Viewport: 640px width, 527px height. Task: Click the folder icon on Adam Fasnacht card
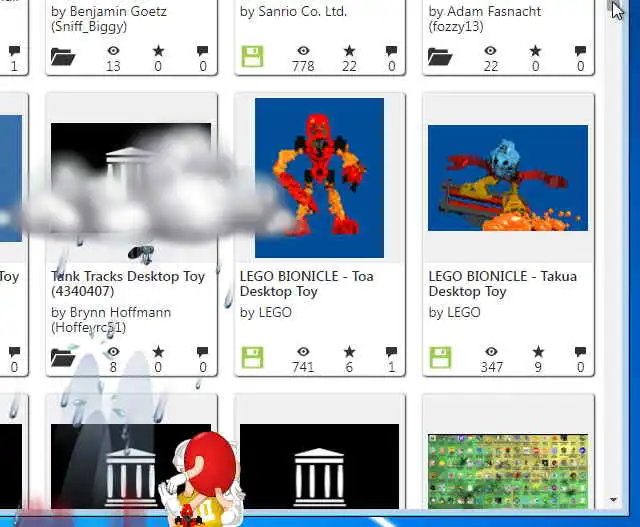click(x=440, y=57)
